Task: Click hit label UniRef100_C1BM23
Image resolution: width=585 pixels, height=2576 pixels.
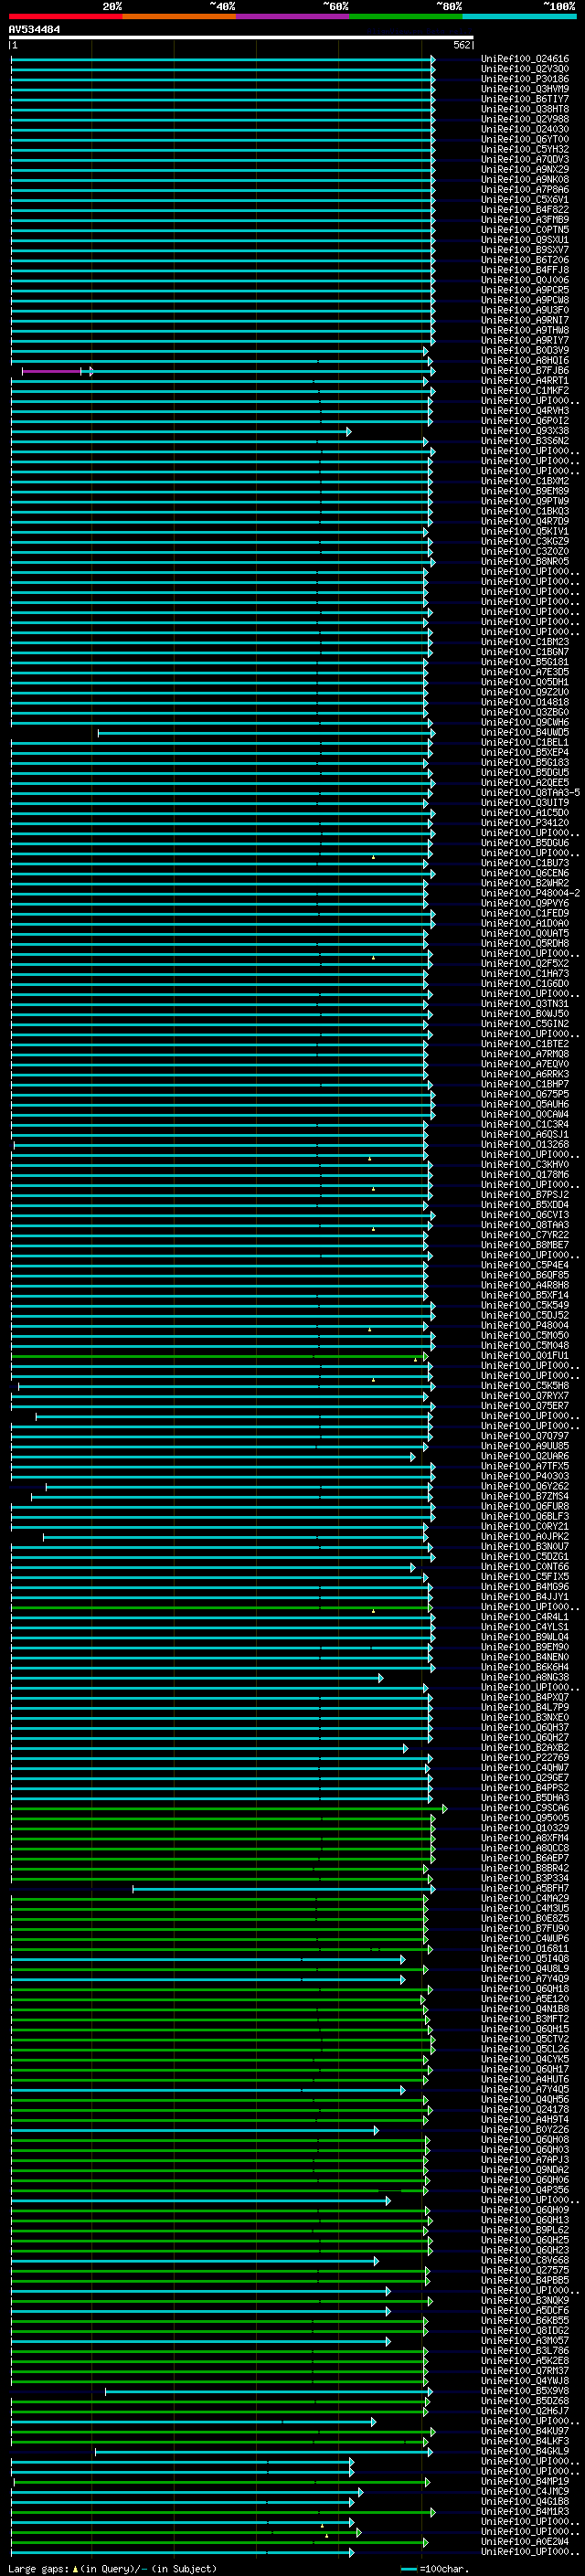Action: [x=525, y=643]
